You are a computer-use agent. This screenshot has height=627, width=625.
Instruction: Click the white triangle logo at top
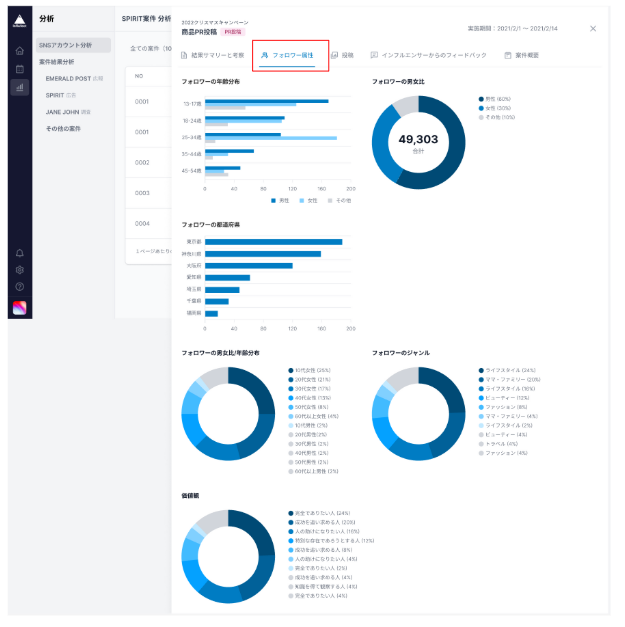pyautogui.click(x=20, y=20)
